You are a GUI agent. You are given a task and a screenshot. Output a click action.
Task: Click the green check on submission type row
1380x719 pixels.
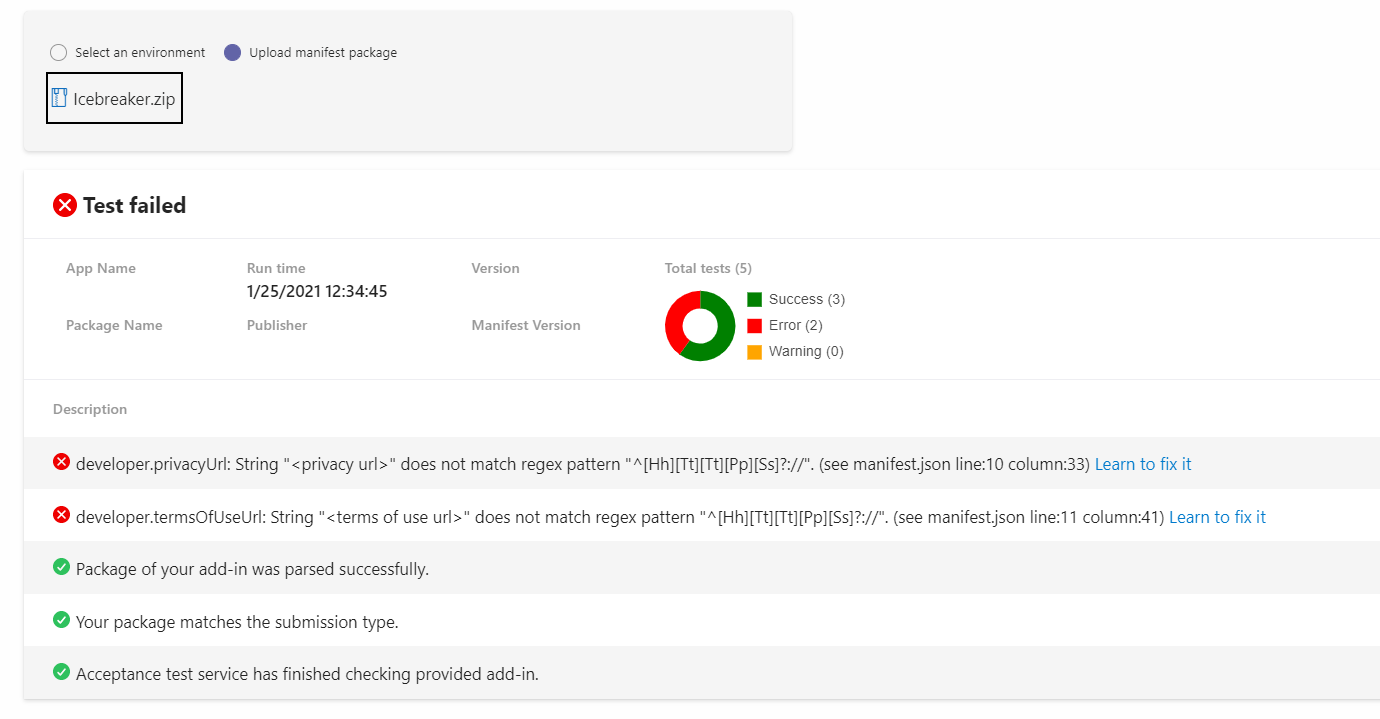tap(61, 620)
